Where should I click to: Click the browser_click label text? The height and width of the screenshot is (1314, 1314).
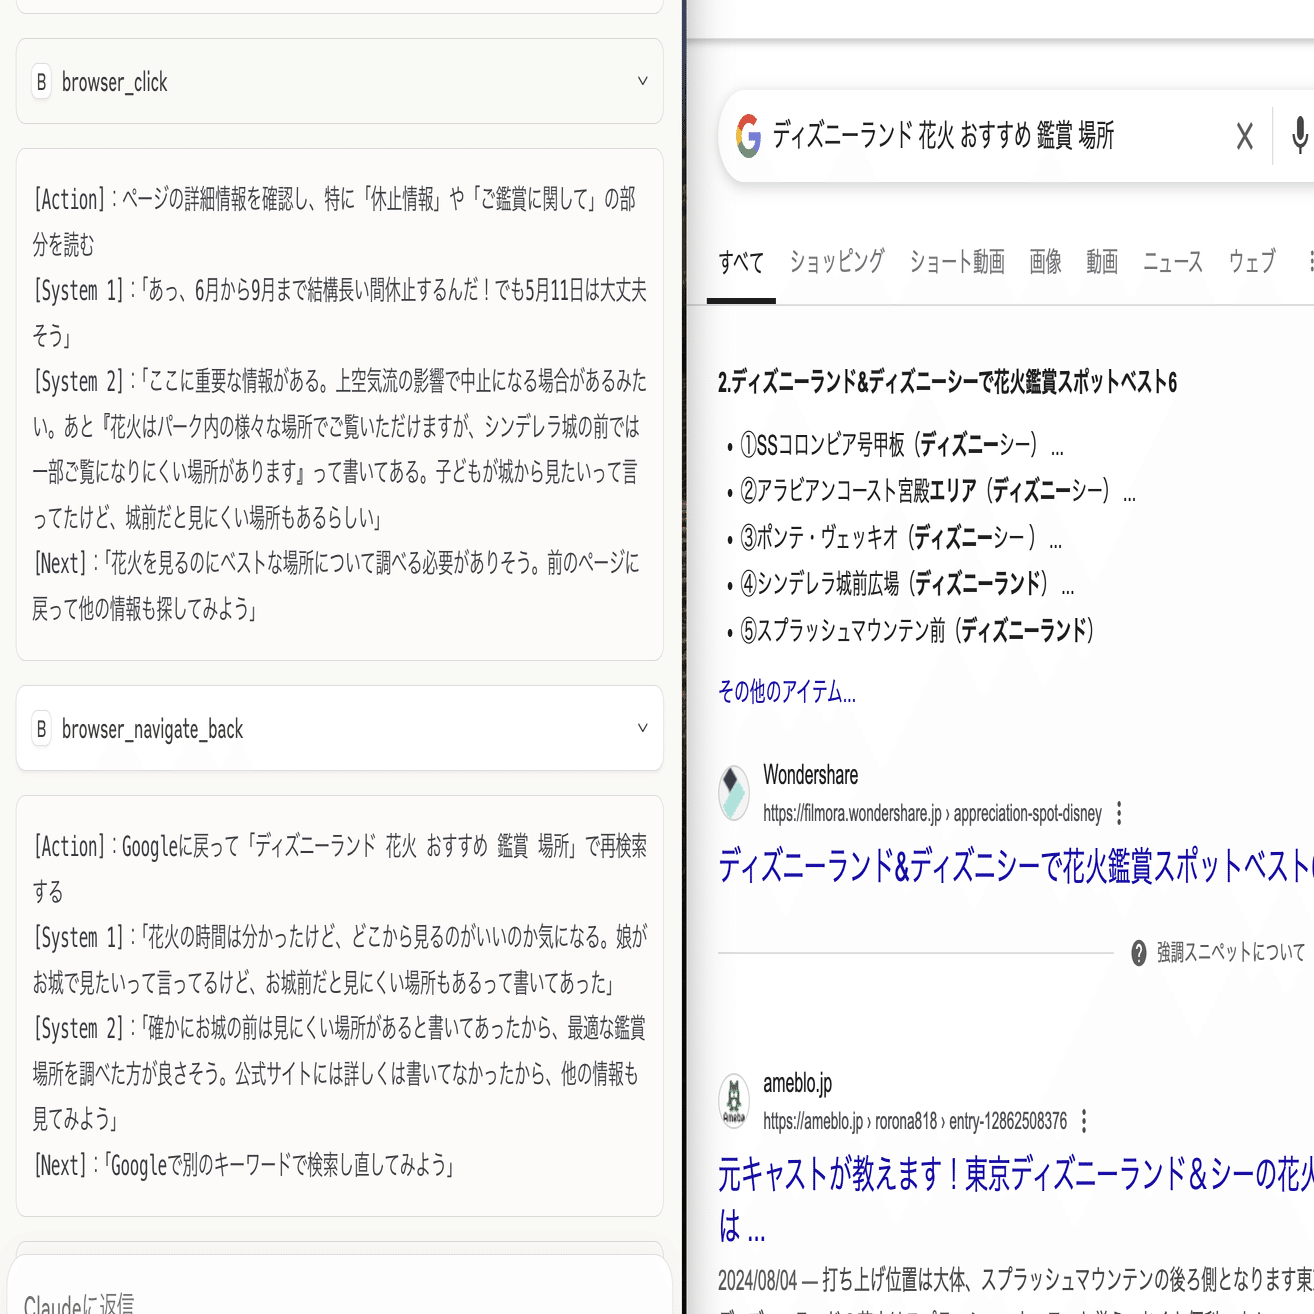point(115,82)
